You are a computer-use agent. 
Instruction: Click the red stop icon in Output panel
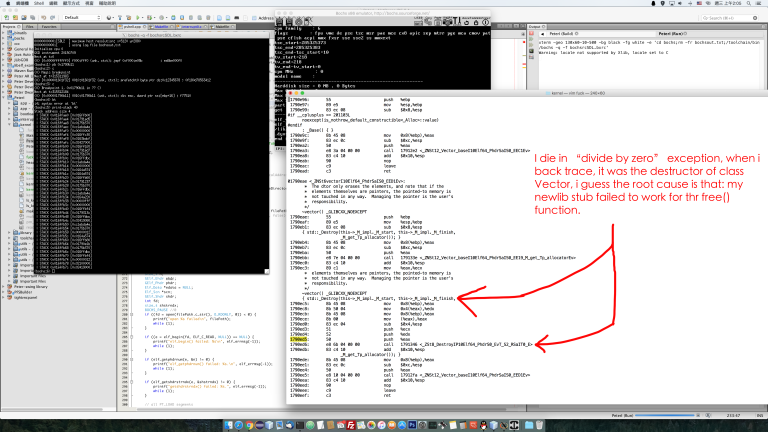tap(531, 33)
